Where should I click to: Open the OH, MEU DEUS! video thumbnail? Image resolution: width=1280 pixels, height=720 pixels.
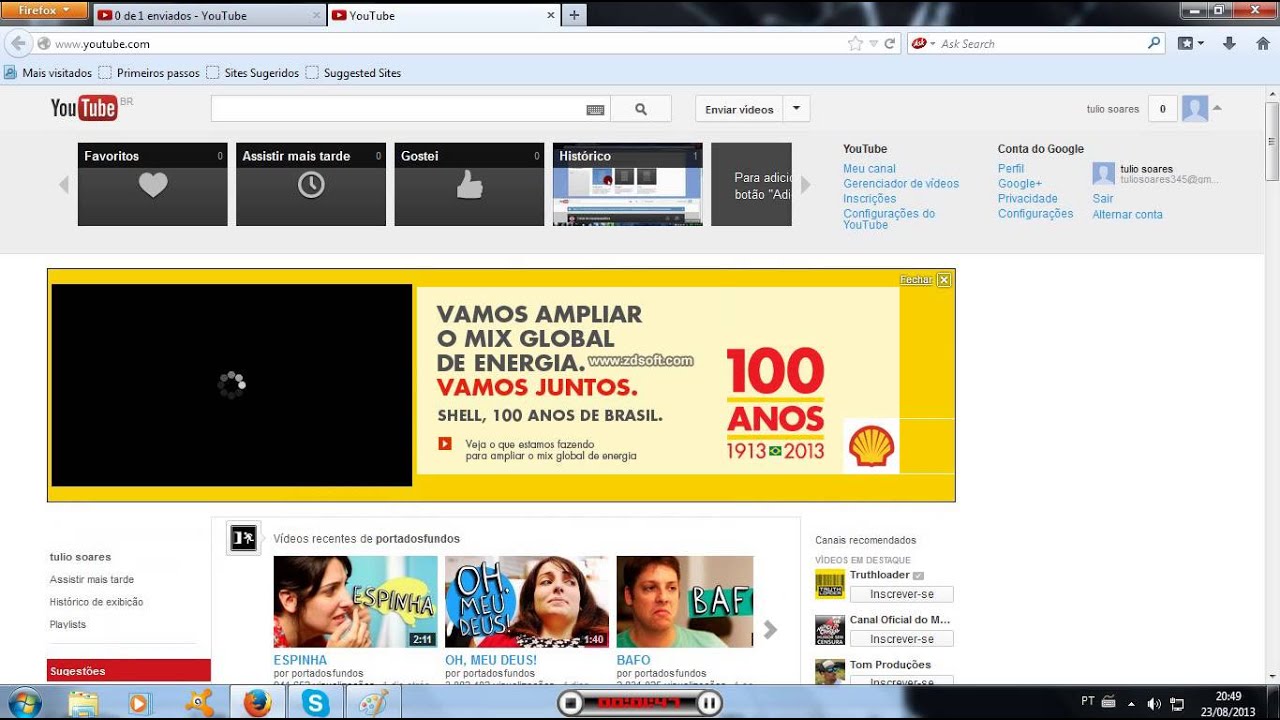click(x=527, y=602)
